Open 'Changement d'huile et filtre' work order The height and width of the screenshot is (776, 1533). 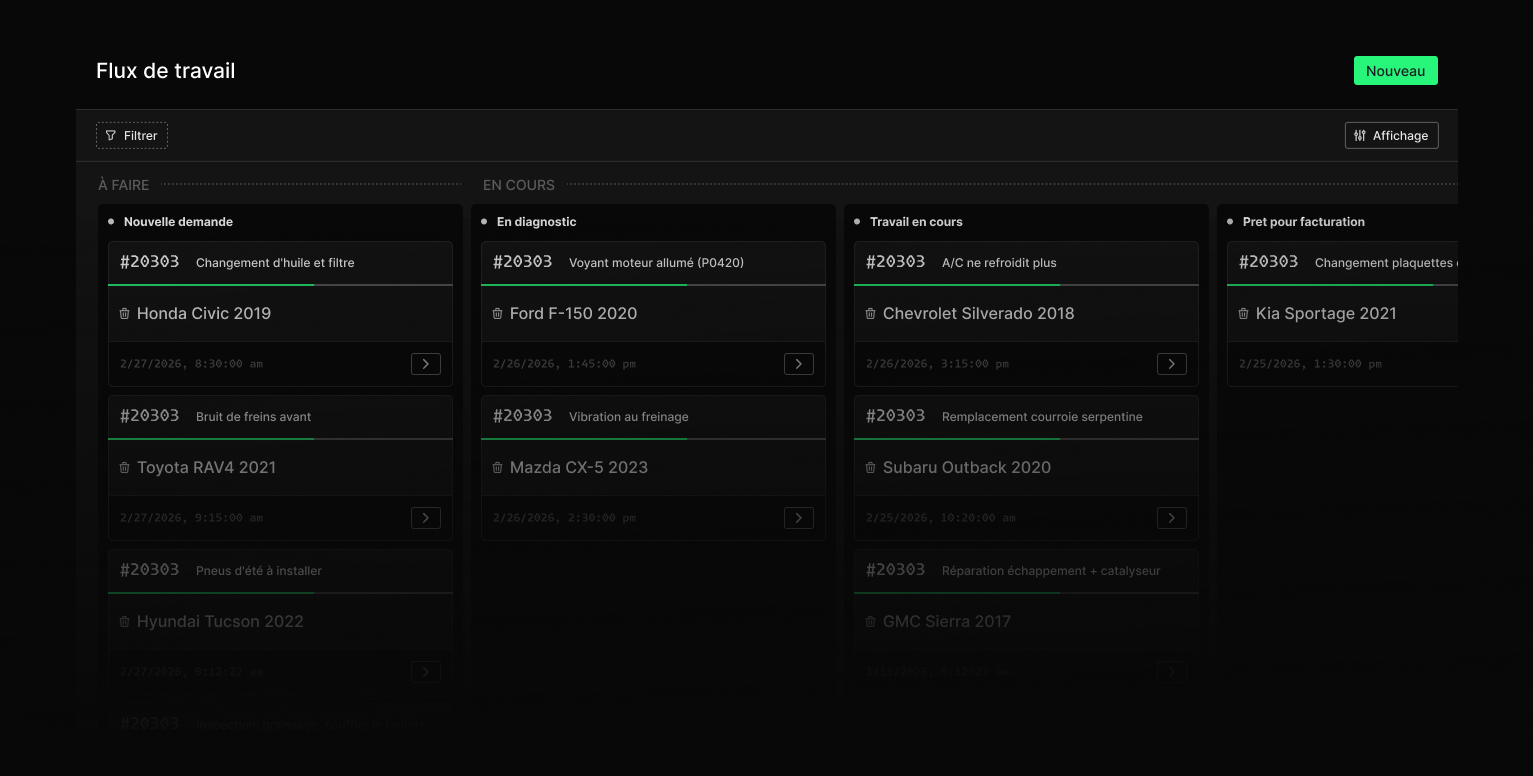tap(275, 263)
